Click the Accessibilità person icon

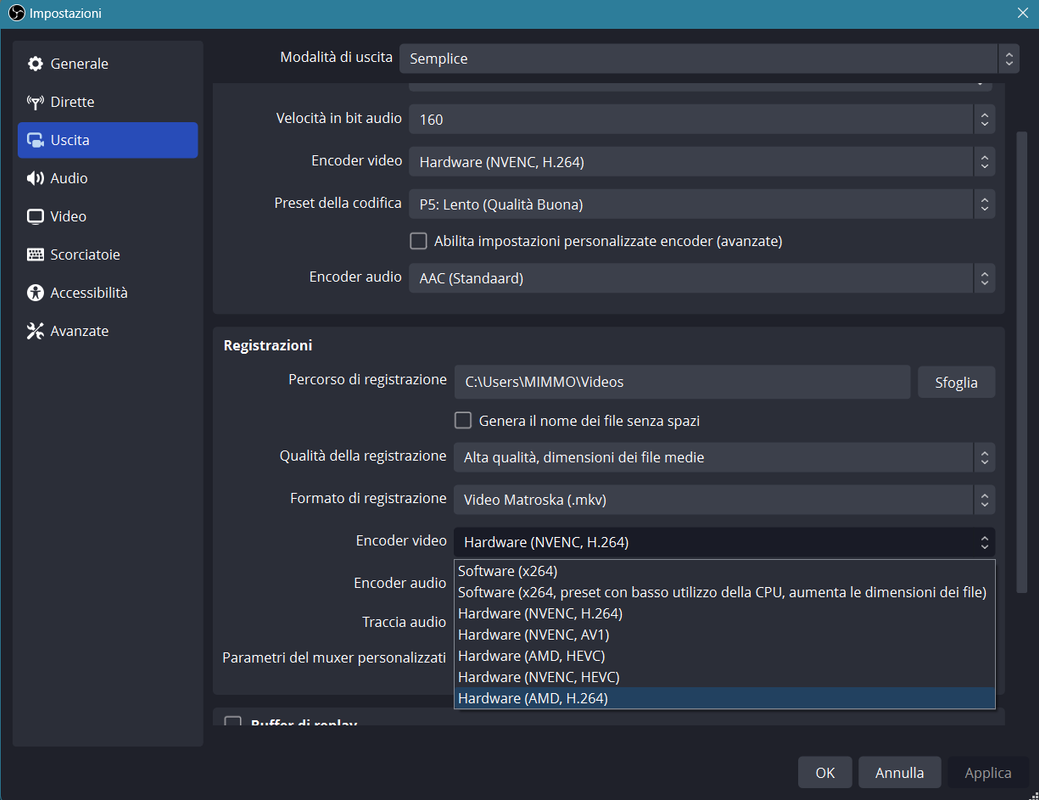(x=35, y=293)
